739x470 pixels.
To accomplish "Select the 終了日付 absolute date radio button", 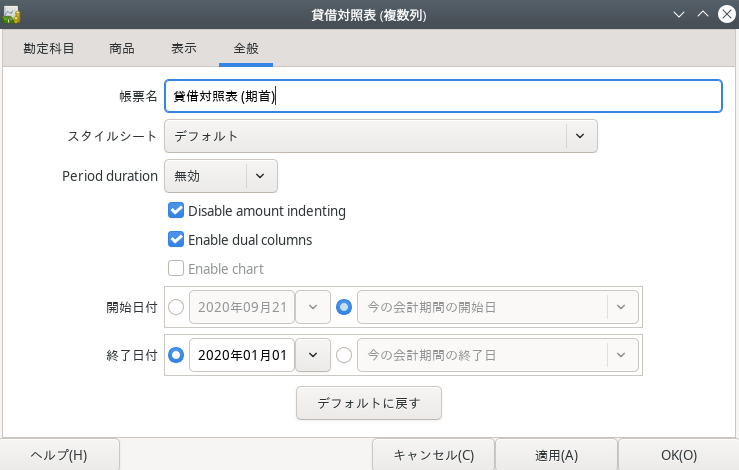I will tap(176, 355).
